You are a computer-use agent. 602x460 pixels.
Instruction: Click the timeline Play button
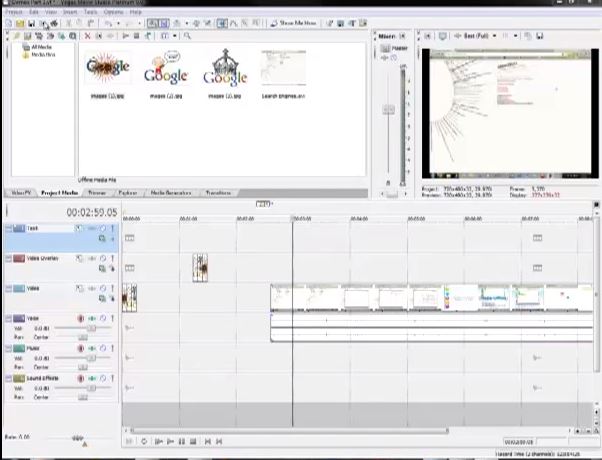pos(170,442)
